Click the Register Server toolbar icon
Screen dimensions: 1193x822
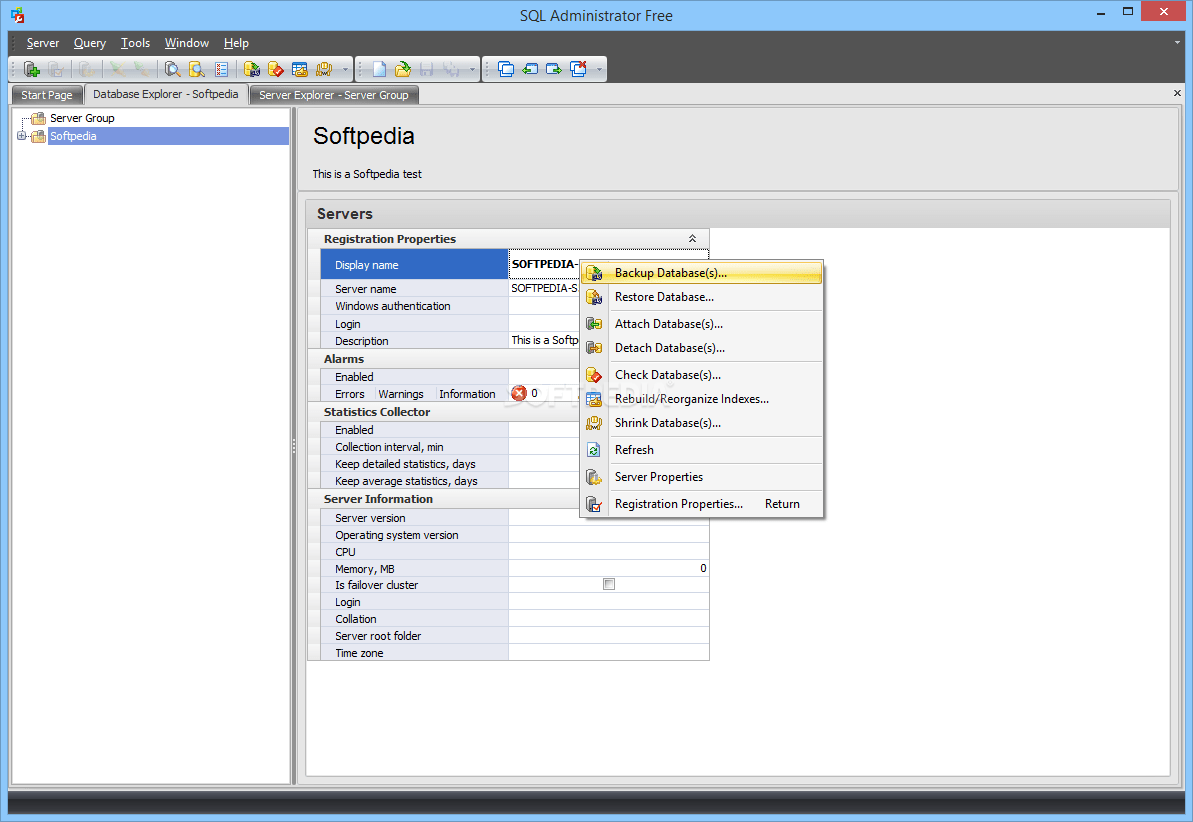click(x=32, y=69)
